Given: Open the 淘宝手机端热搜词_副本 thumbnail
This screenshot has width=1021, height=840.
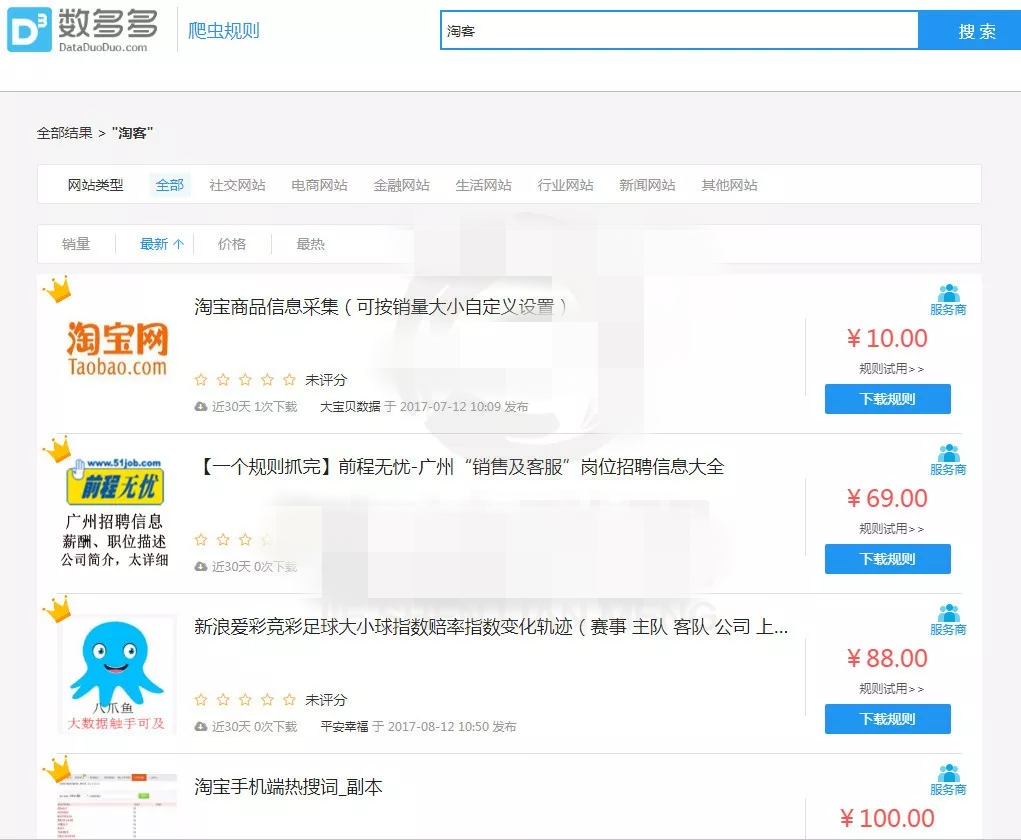Looking at the screenshot, I should [x=117, y=806].
